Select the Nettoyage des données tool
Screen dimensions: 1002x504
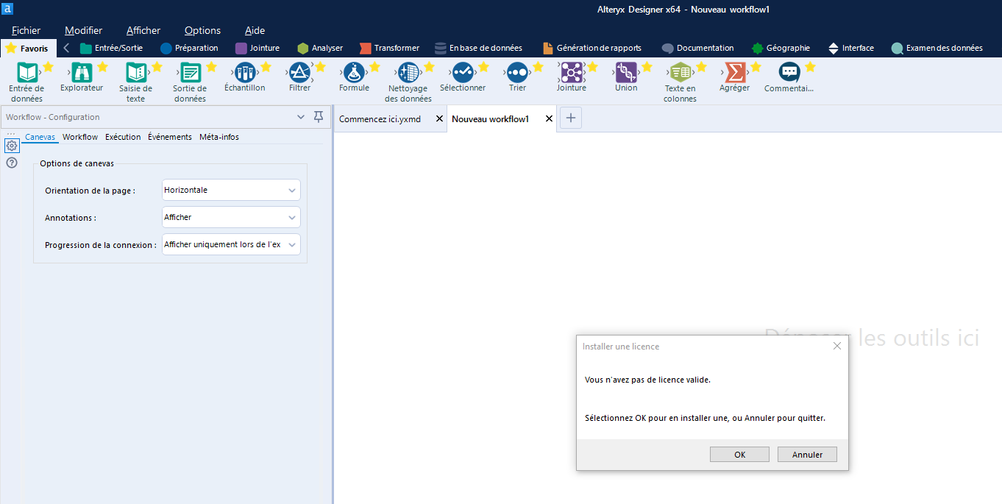click(x=408, y=82)
